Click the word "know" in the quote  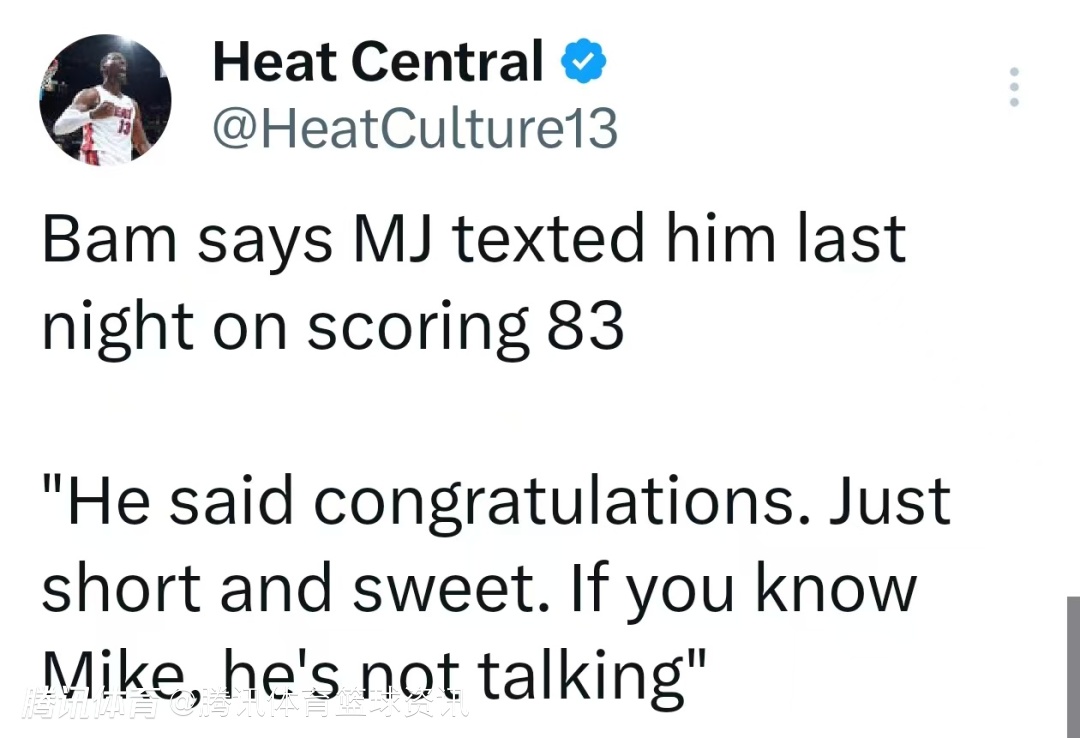pos(835,589)
